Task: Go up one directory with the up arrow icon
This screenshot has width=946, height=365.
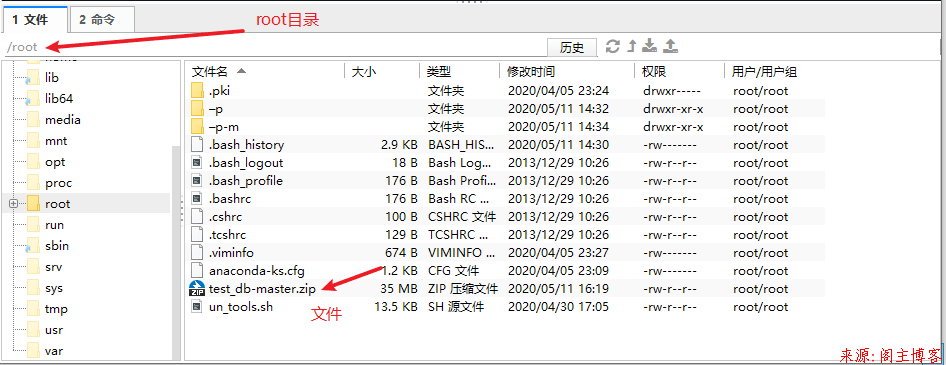Action: click(632, 46)
